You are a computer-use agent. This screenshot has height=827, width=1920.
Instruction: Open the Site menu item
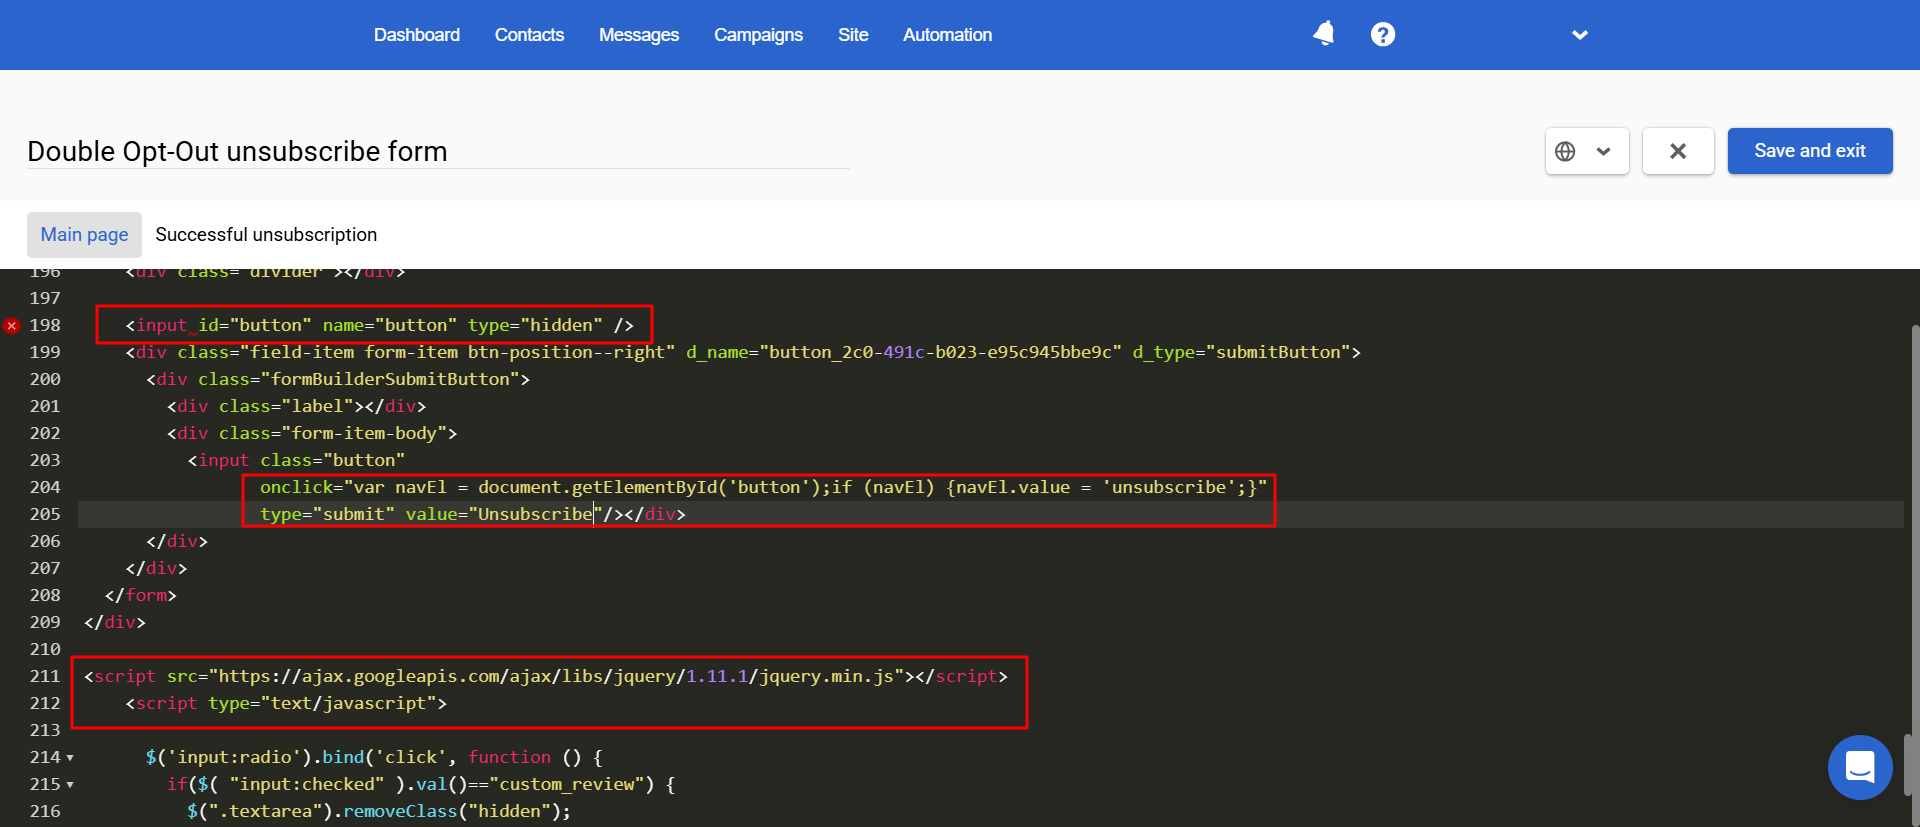(x=853, y=35)
